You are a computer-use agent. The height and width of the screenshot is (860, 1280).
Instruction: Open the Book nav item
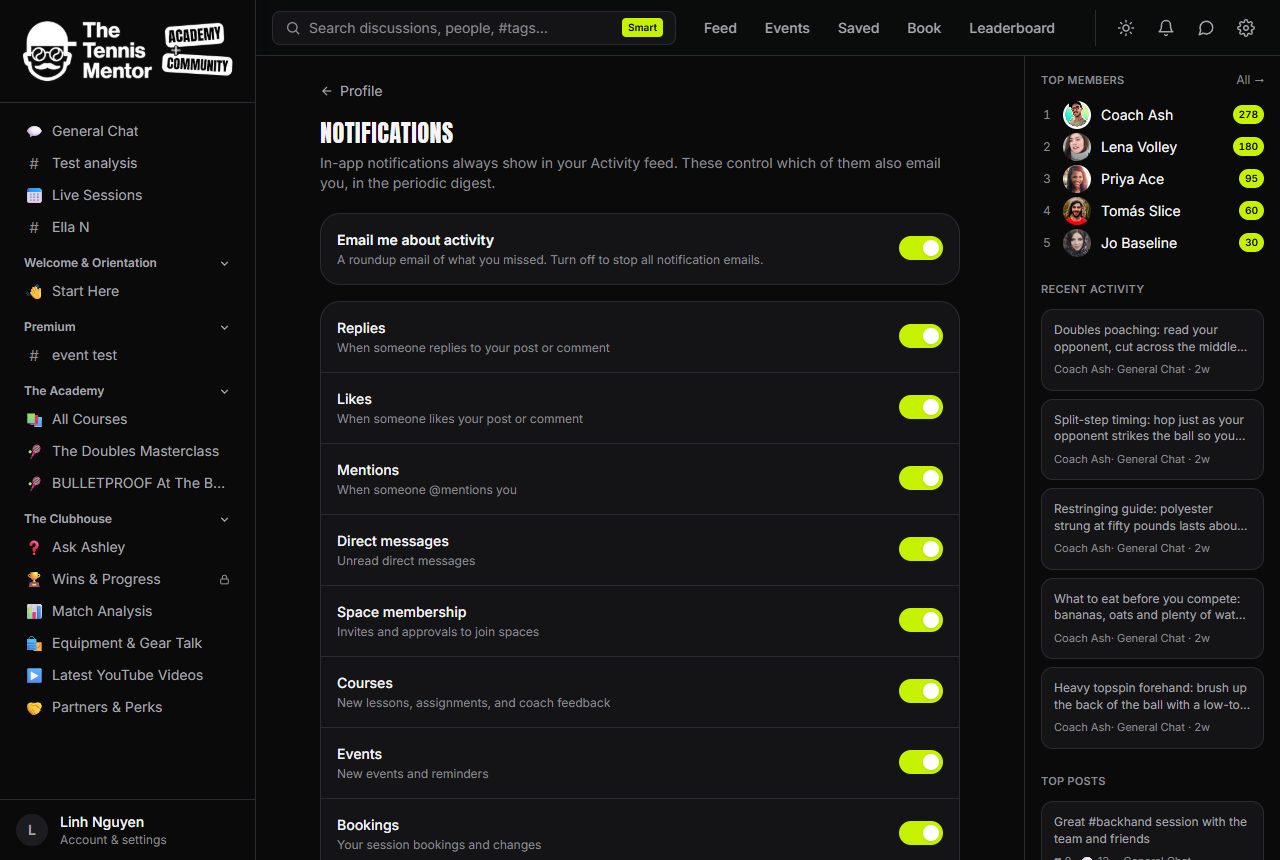click(x=924, y=28)
